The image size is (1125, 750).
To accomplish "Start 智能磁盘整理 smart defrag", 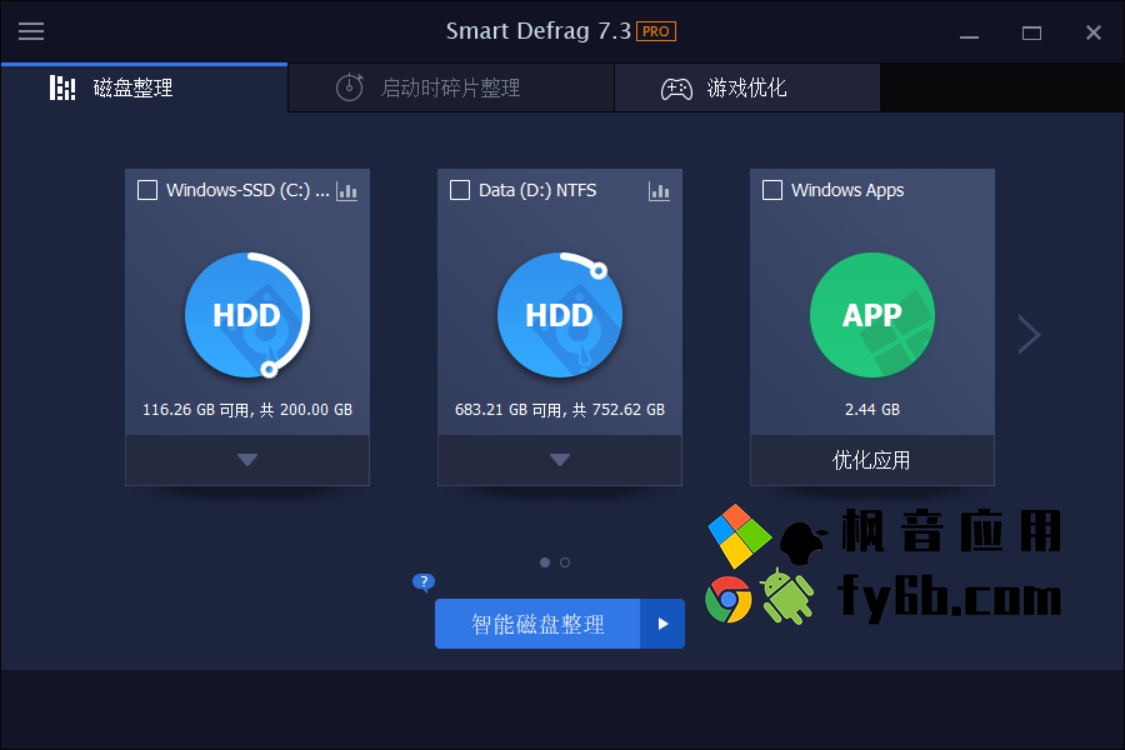I will click(x=537, y=624).
